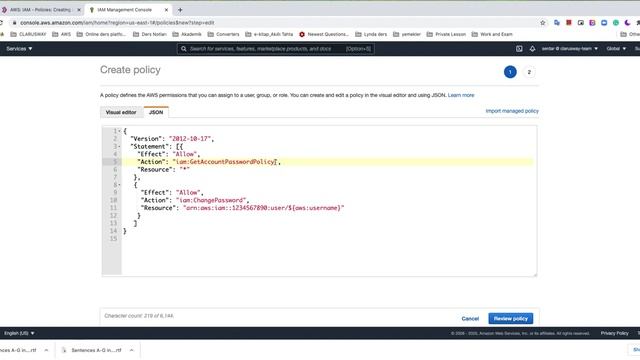Open the CLARUSWAY bookmark folder
640x360 pixels.
[x=28, y=34]
